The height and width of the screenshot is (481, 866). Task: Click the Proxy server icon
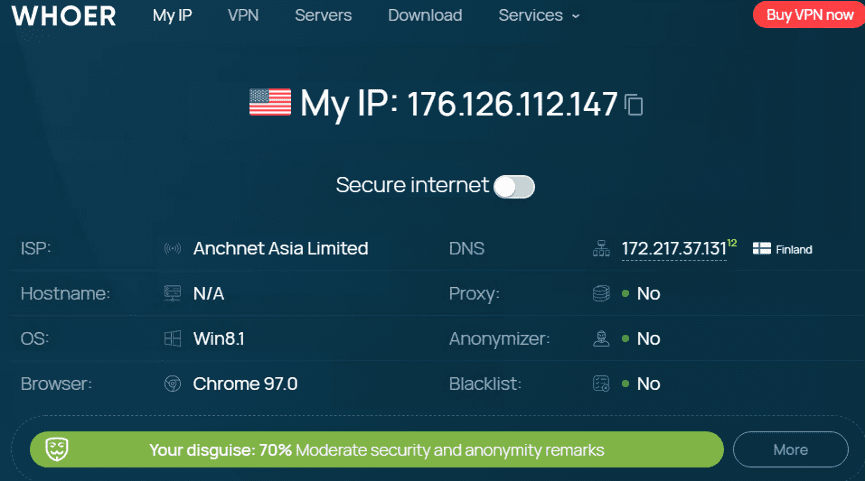[601, 294]
